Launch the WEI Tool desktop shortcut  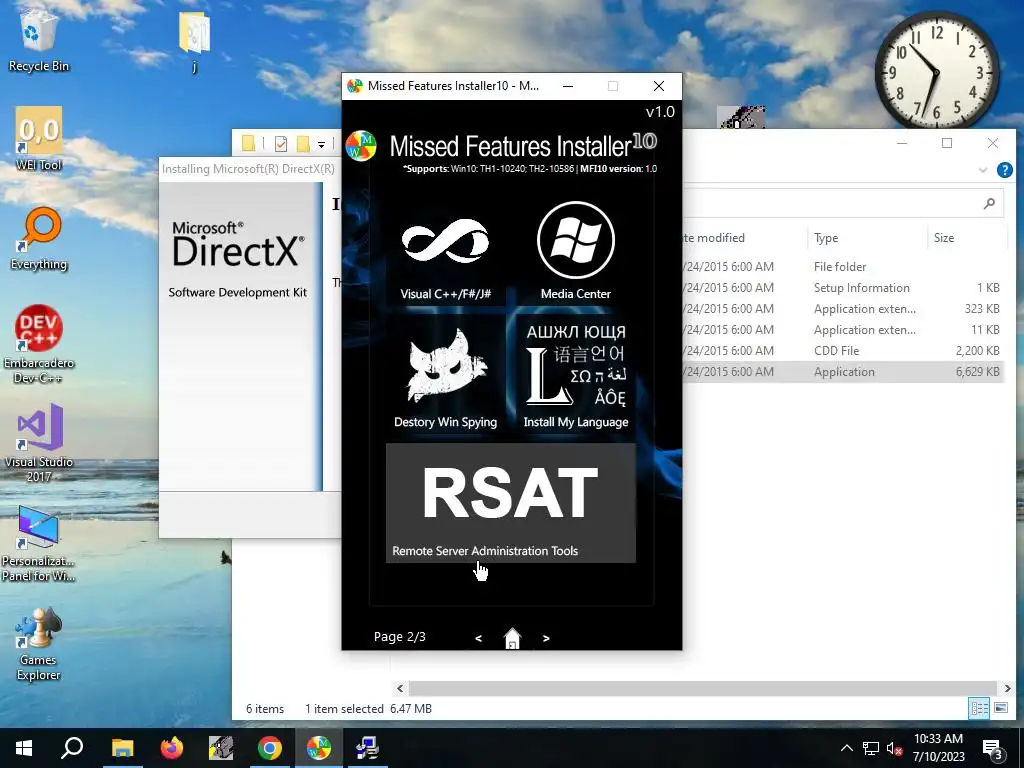click(x=39, y=139)
